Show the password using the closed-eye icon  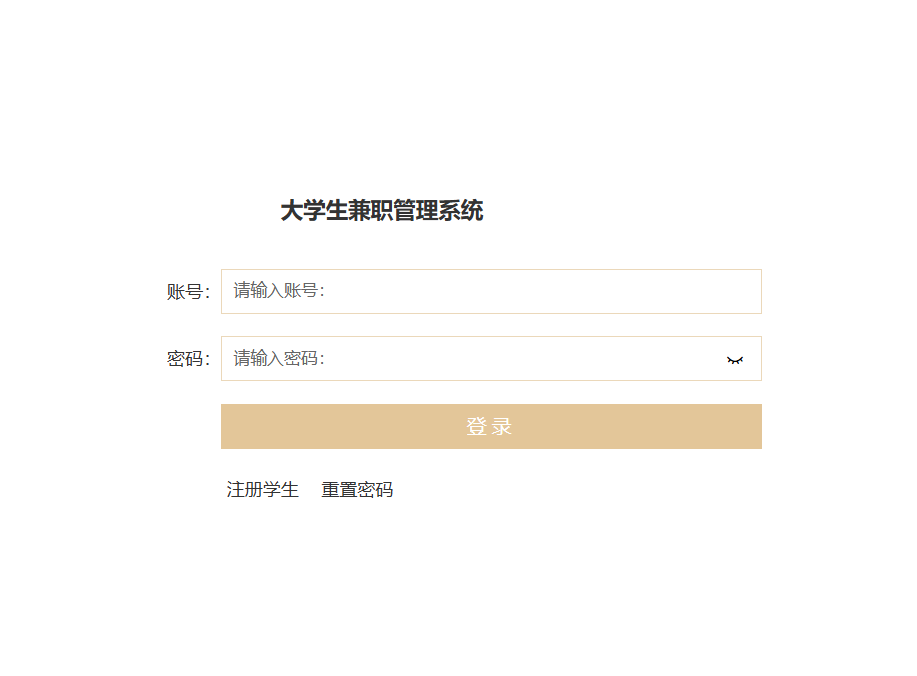[x=735, y=360]
